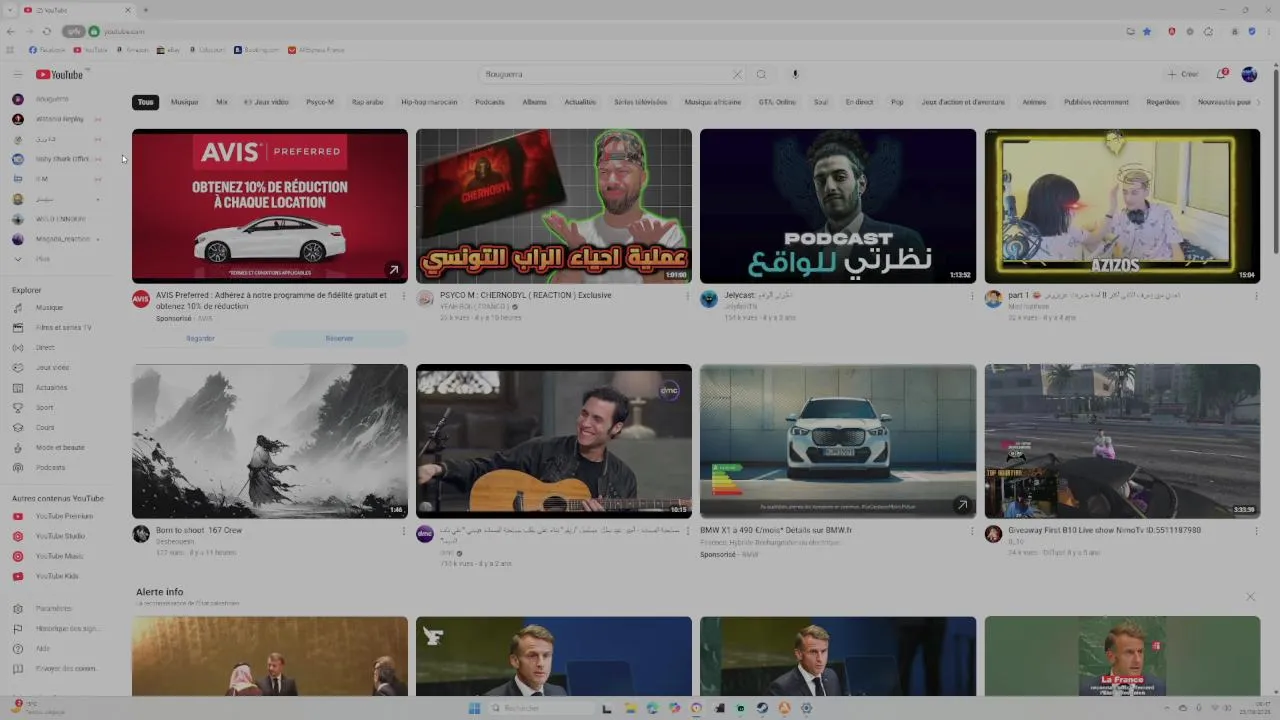Select the GTA Online filter chip
The image size is (1280, 720).
click(777, 102)
